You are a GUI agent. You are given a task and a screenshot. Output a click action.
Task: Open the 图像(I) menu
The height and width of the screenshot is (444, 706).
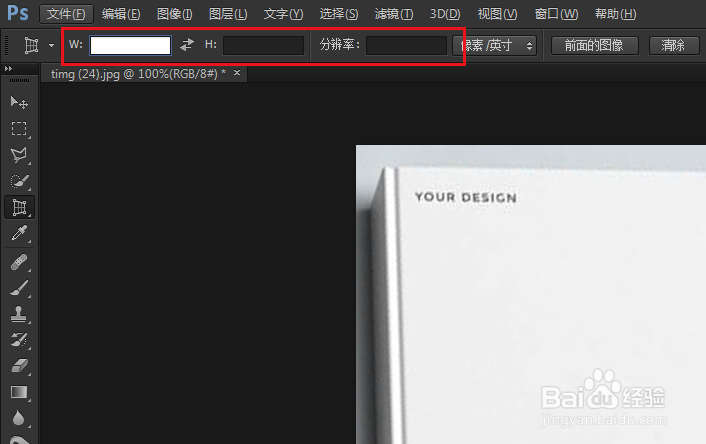[175, 14]
